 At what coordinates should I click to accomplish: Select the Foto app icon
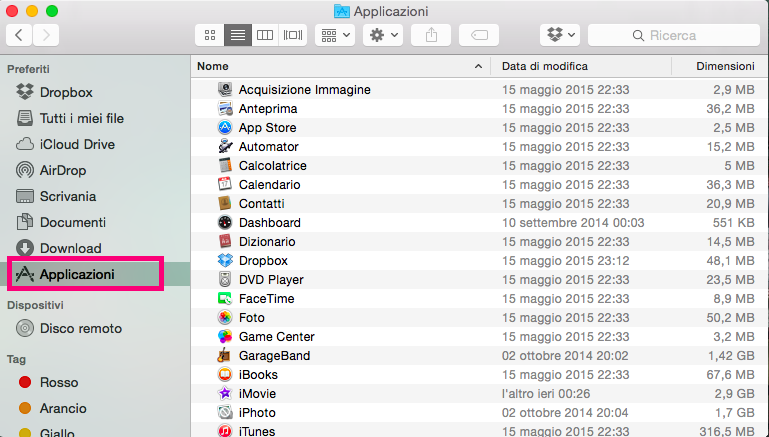225,317
